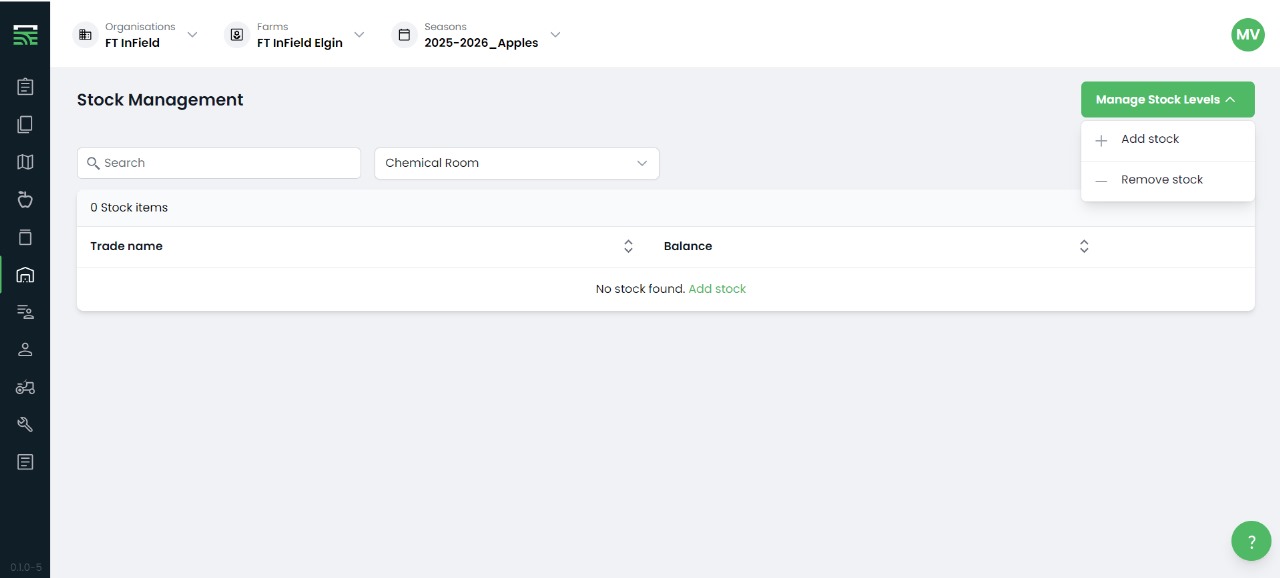The width and height of the screenshot is (1280, 578).
Task: Open the list with user sidebar icon
Action: pos(25,312)
